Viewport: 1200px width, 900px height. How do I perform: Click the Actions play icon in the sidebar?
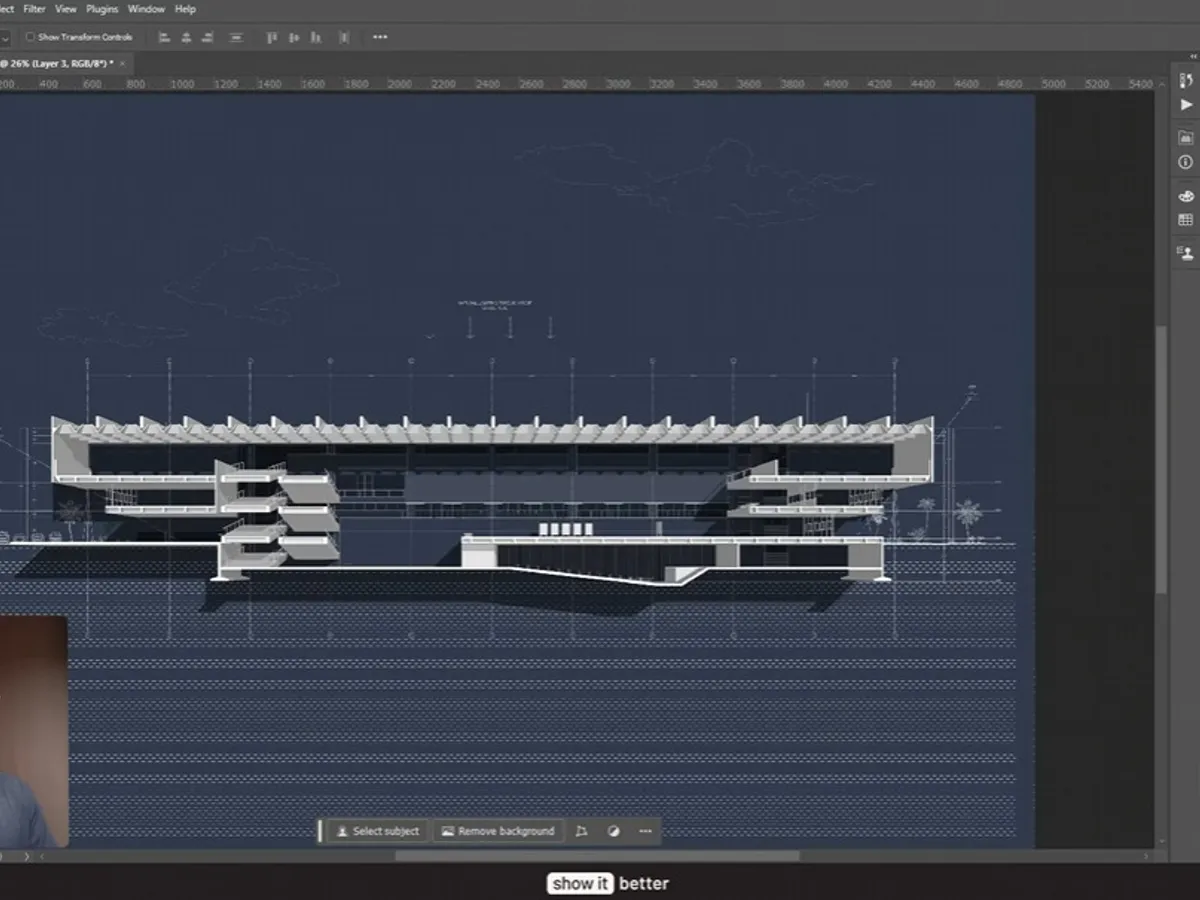click(x=1185, y=105)
